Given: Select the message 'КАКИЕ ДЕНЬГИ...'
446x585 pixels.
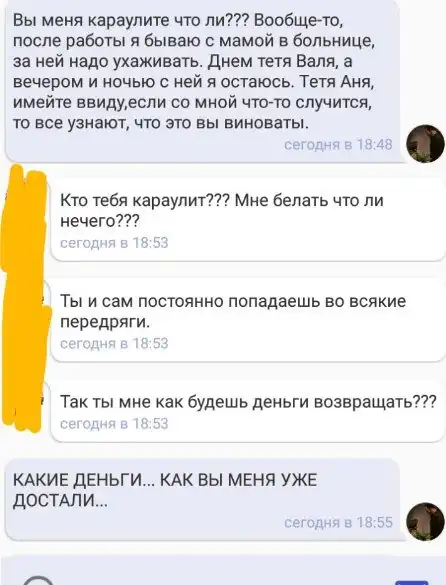Looking at the screenshot, I should tap(204, 500).
